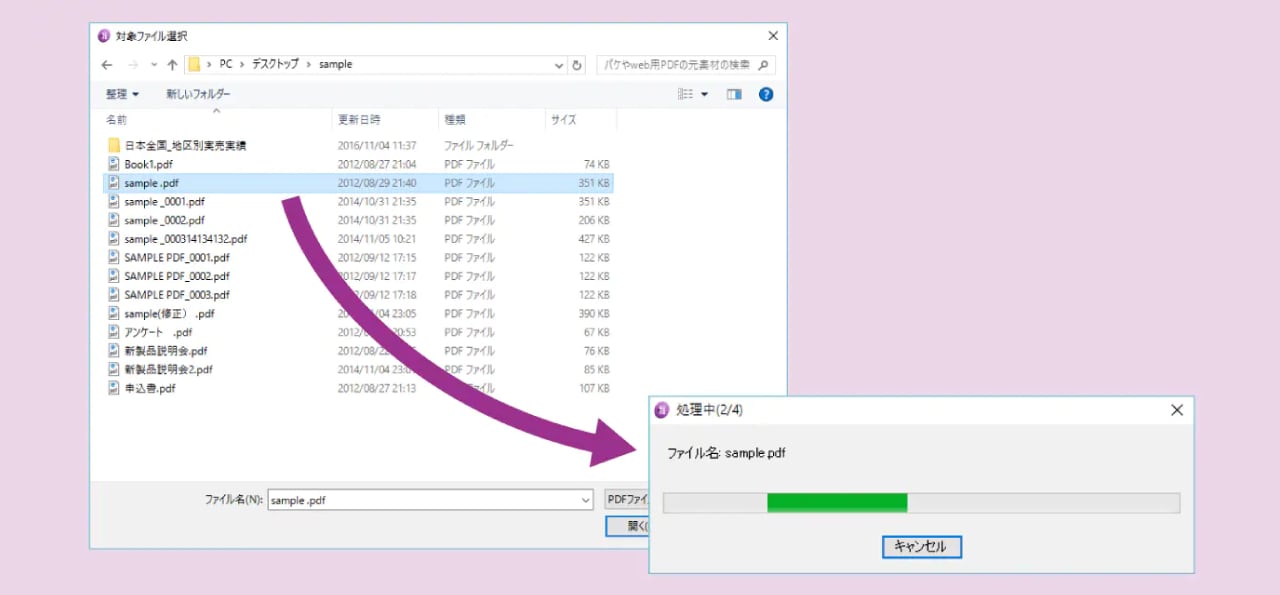Click the green progress bar
This screenshot has width=1280, height=595.
836,502
